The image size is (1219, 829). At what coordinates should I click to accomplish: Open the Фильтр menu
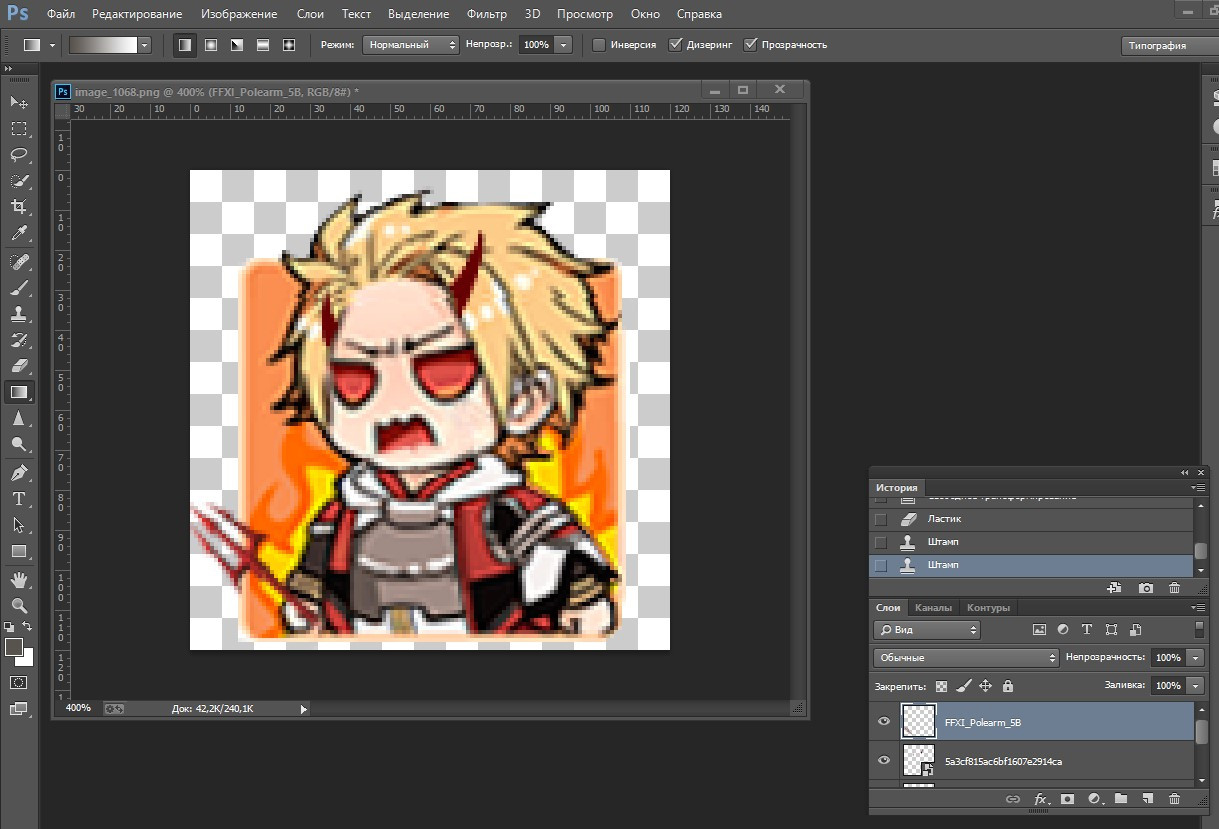[486, 14]
